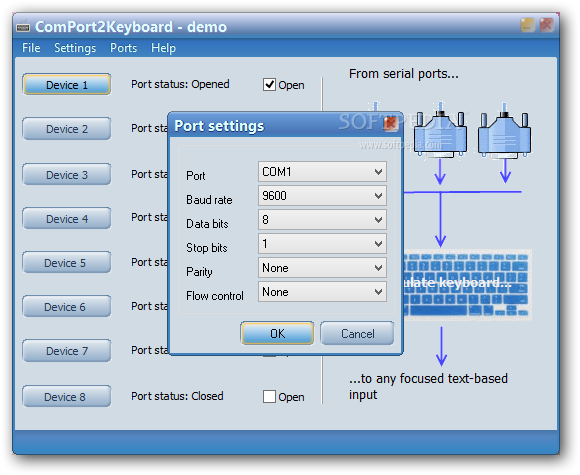The image size is (580, 475).
Task: Click the 'Parity' label
Action: click(199, 272)
